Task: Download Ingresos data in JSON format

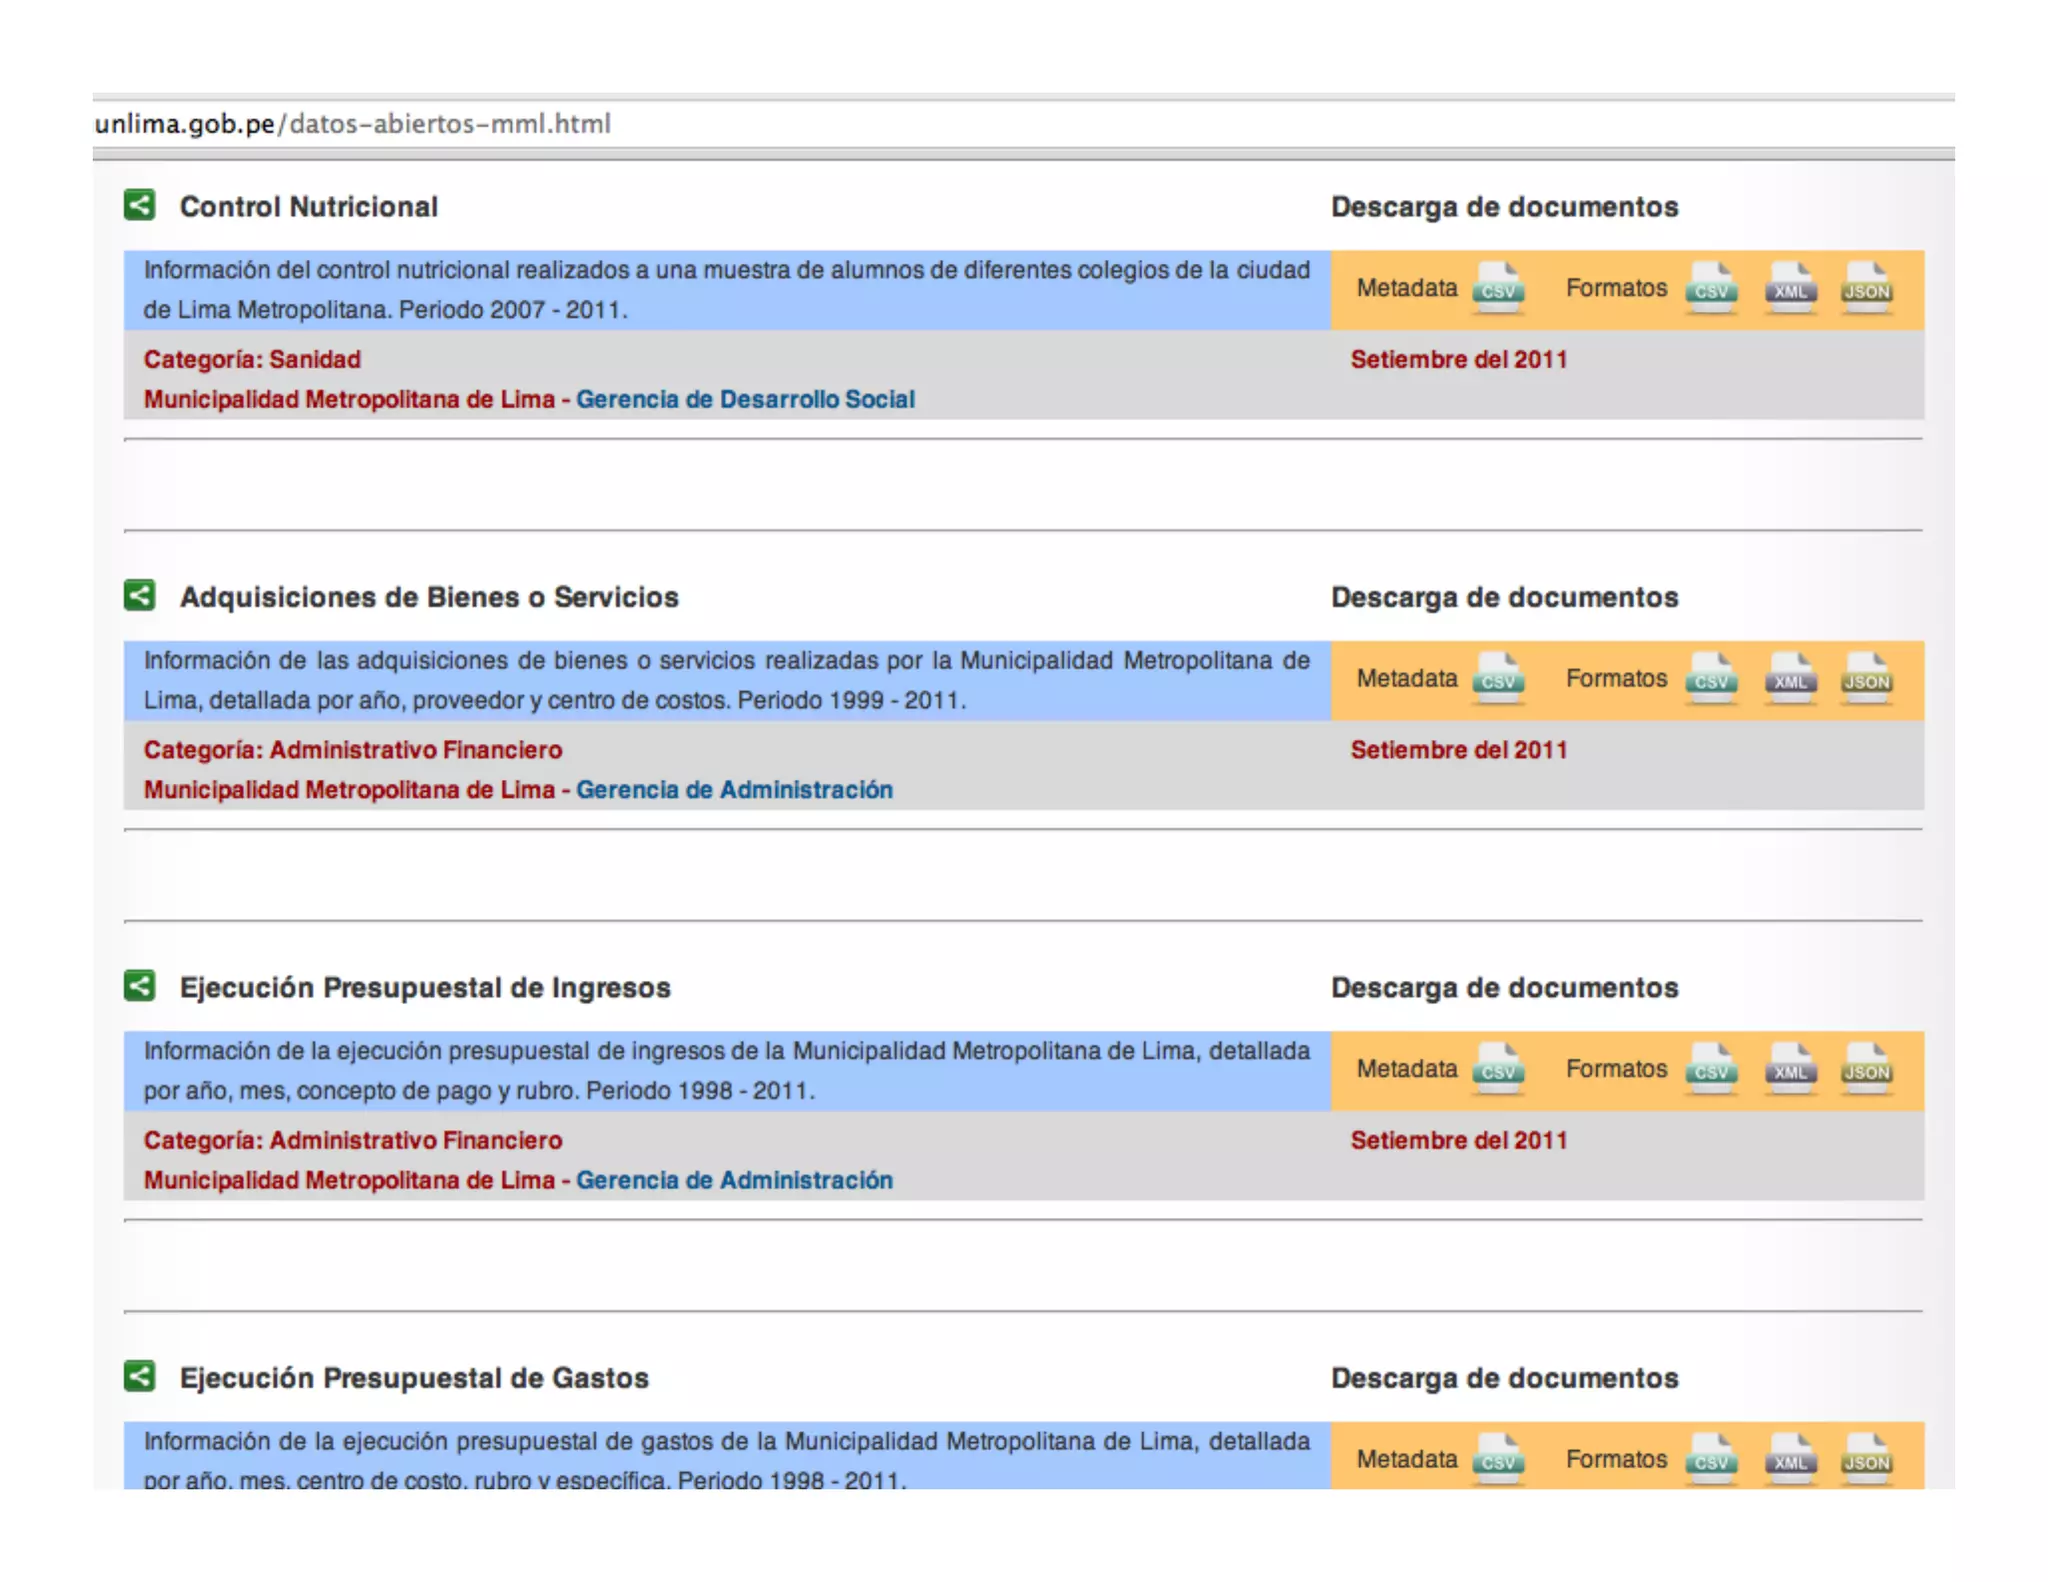Action: click(1866, 1069)
